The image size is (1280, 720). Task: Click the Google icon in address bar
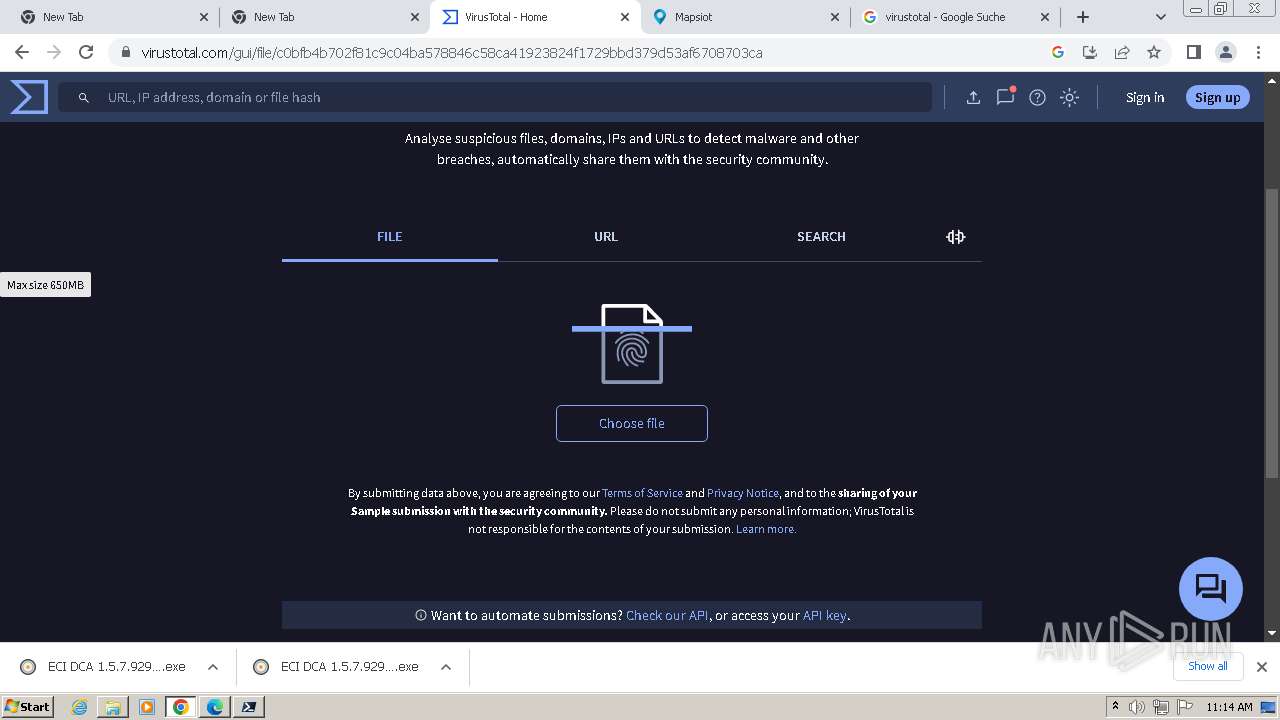tap(1058, 52)
